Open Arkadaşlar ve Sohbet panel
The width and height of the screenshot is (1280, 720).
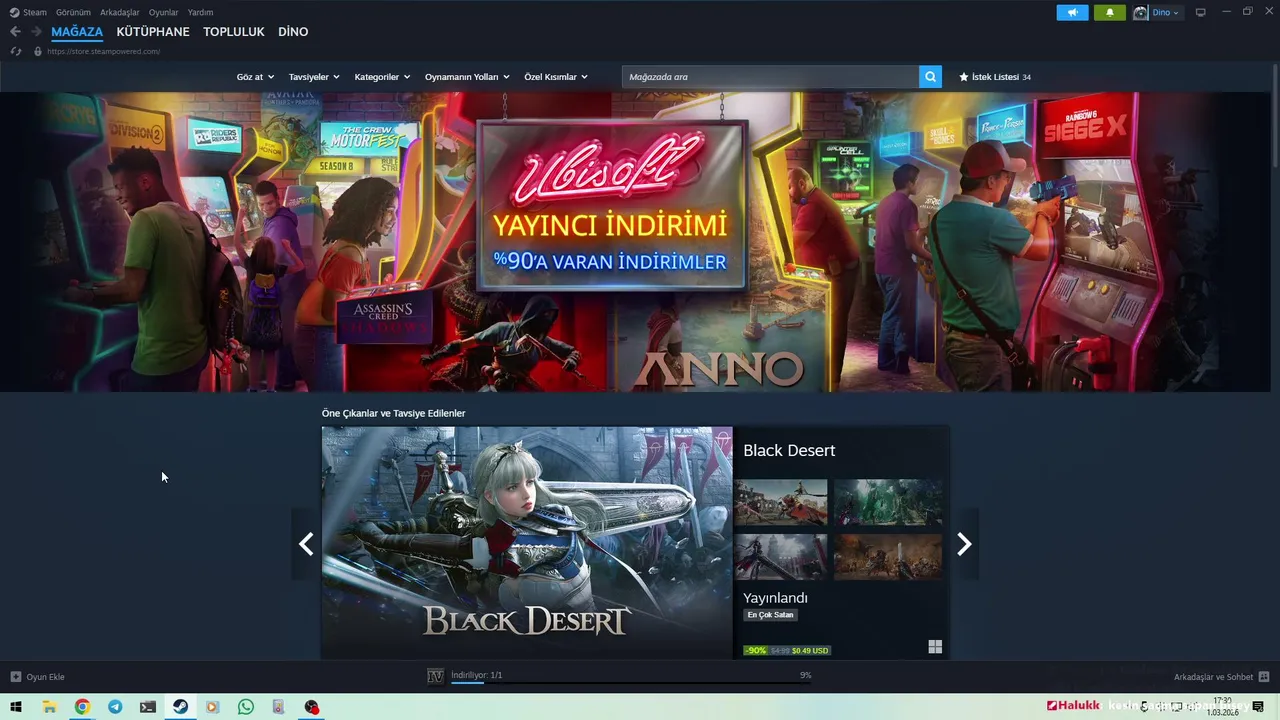coord(1213,677)
